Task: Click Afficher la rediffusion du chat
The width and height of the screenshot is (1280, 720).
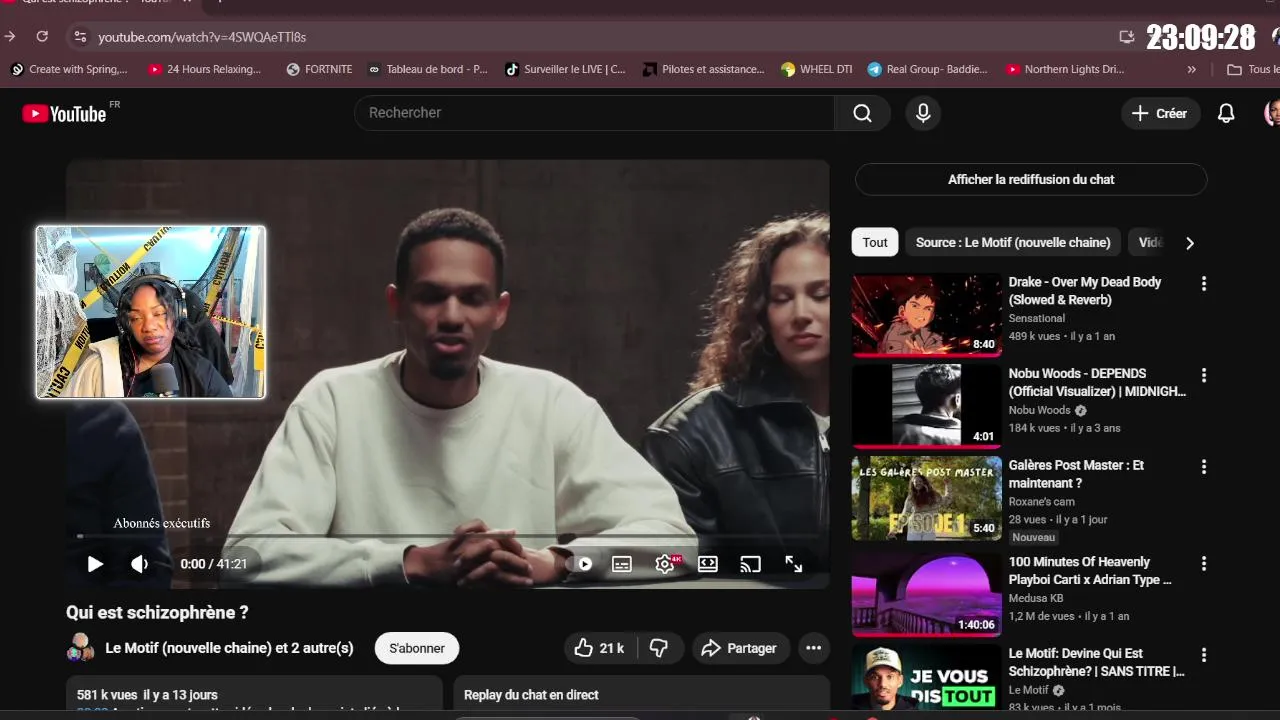Action: pos(1031,179)
